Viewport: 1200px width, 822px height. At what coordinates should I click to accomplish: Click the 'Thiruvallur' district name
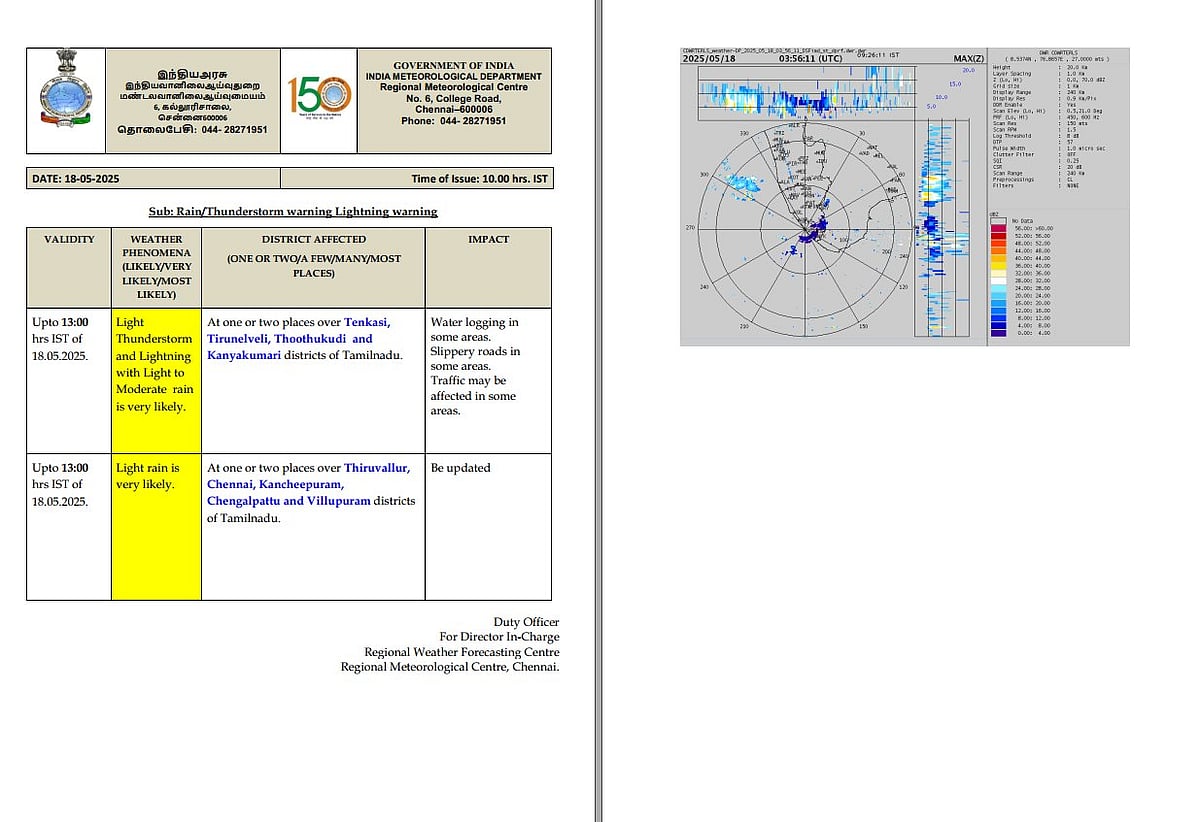click(376, 468)
